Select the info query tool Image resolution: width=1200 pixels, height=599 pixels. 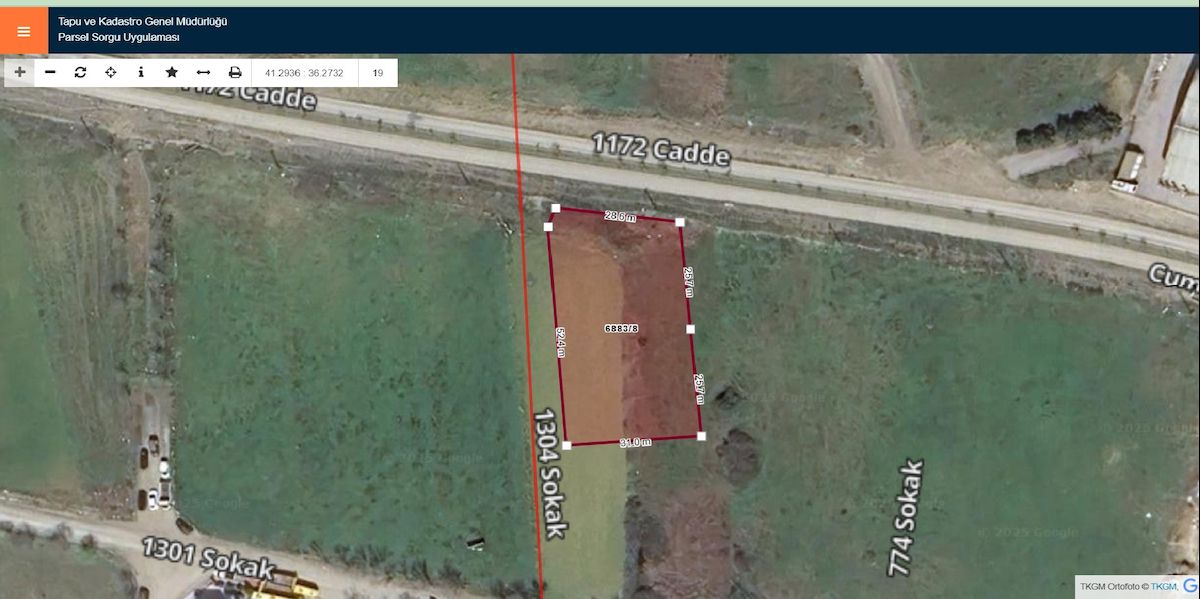pyautogui.click(x=141, y=72)
